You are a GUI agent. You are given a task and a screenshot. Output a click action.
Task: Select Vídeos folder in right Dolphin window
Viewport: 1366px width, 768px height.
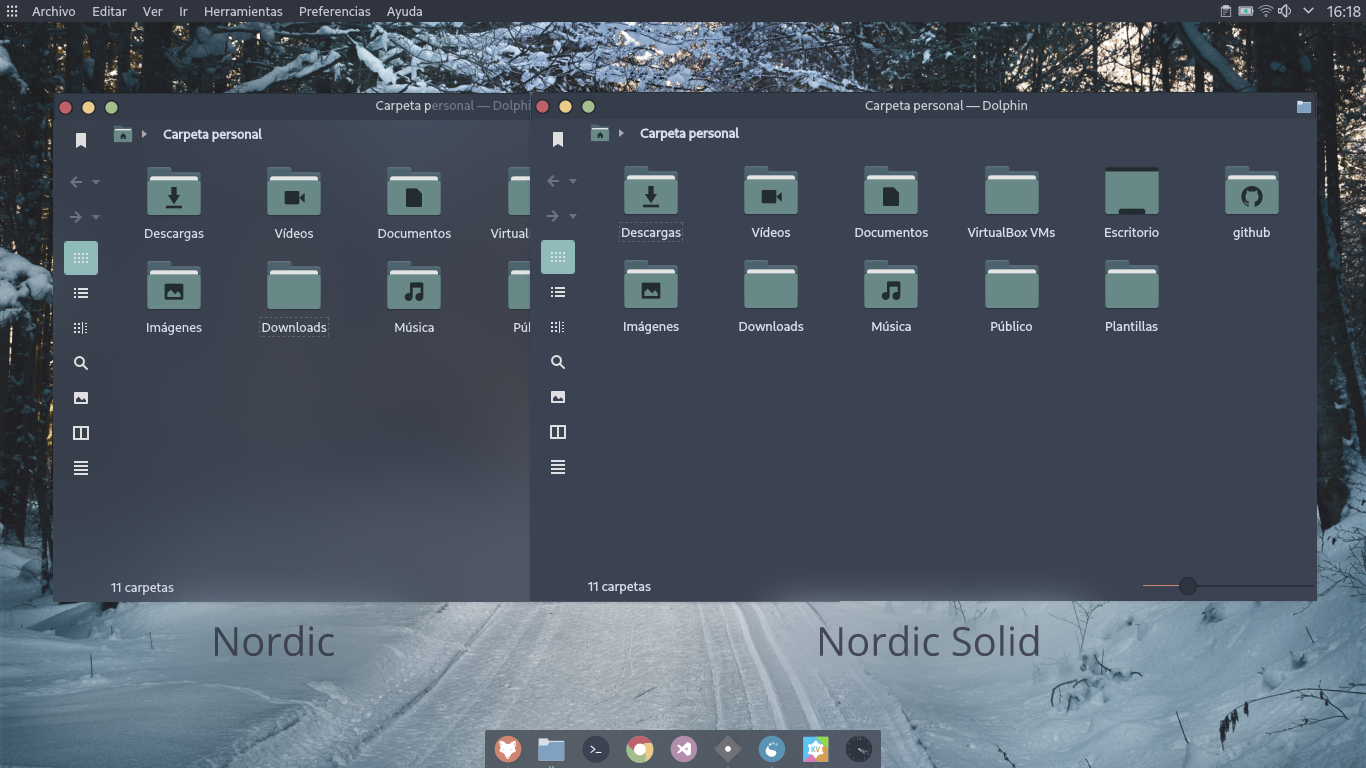click(770, 204)
